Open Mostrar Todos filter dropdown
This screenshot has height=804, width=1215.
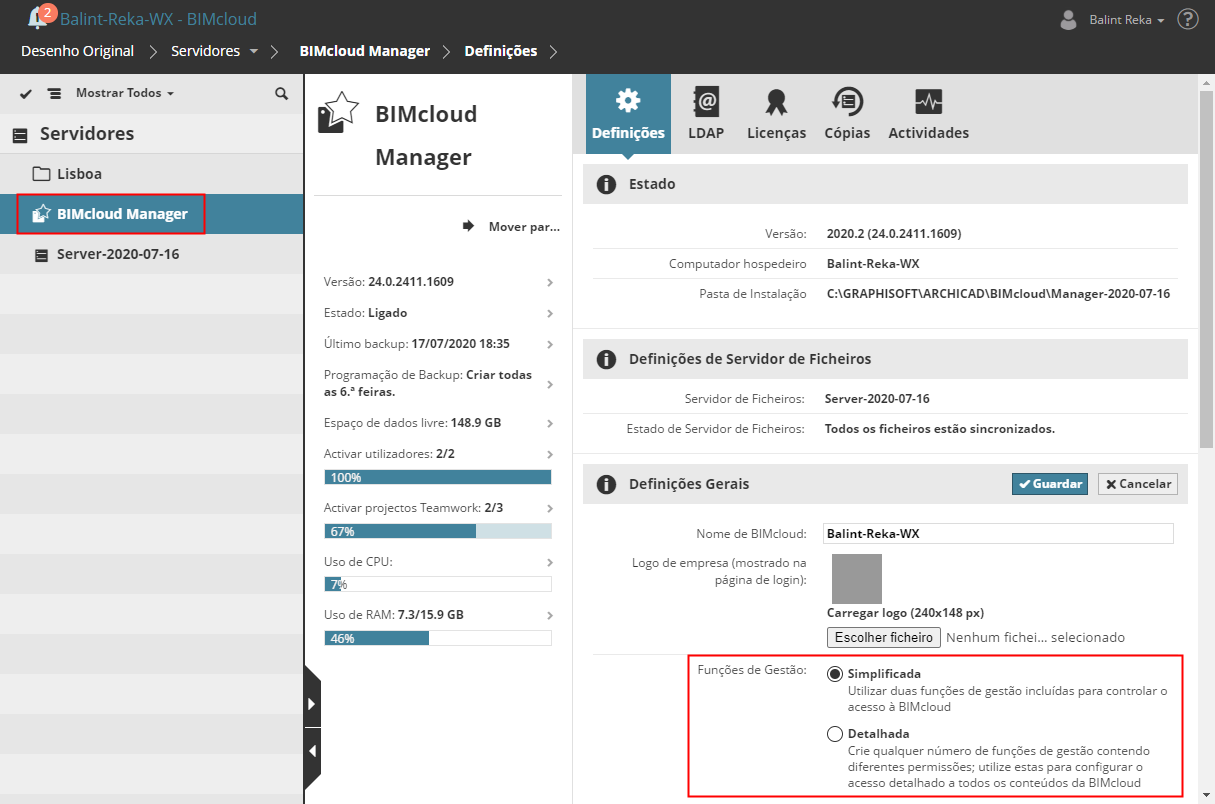125,93
